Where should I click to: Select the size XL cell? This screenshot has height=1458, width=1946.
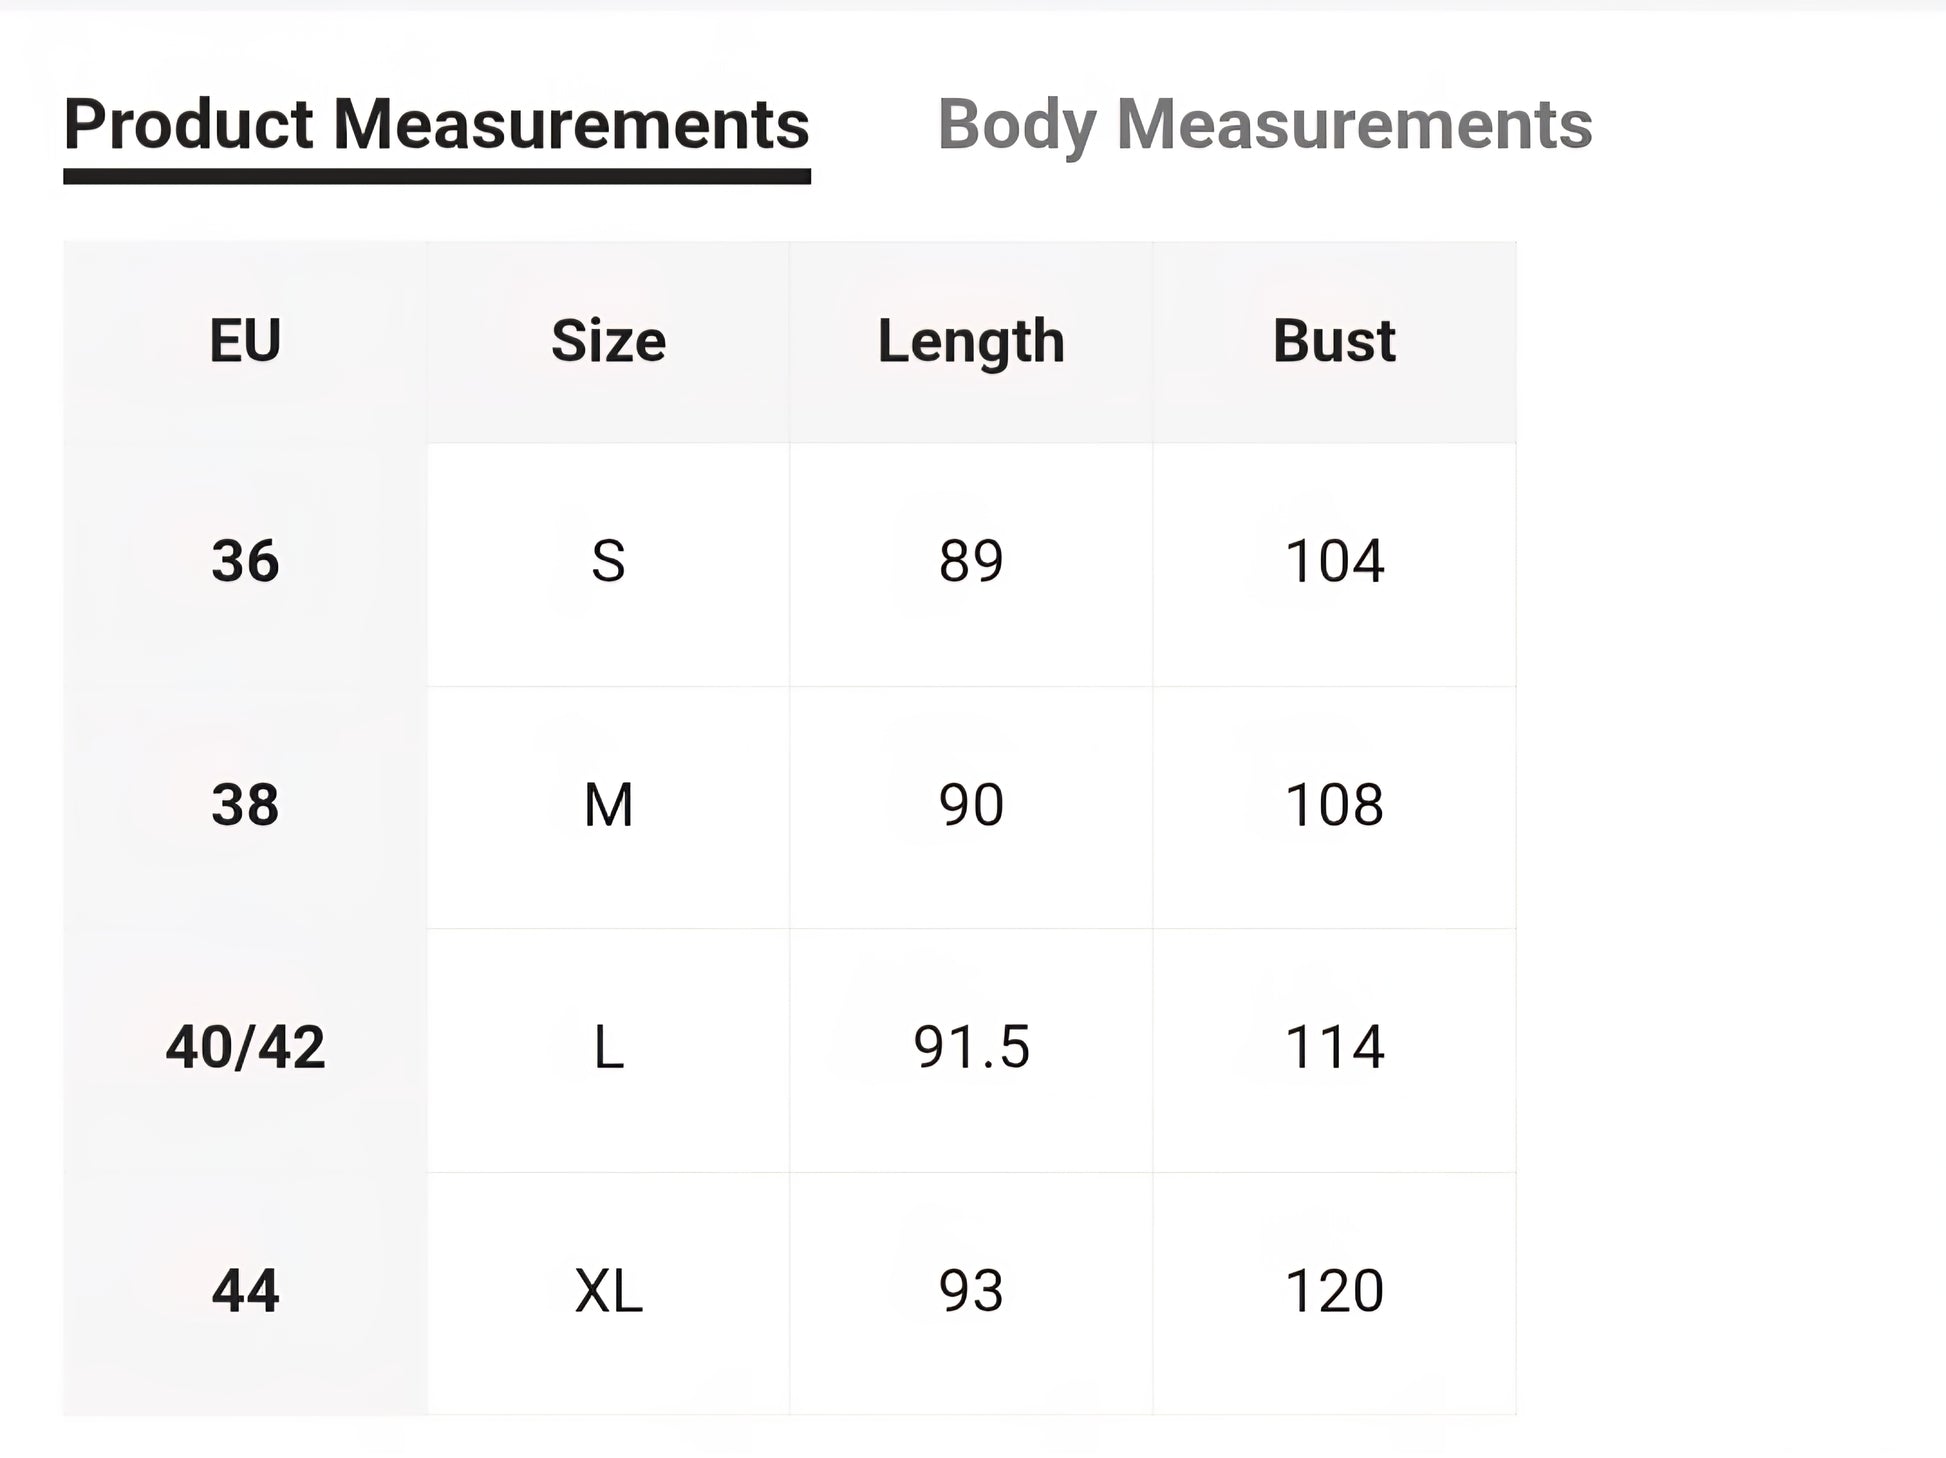click(608, 1291)
